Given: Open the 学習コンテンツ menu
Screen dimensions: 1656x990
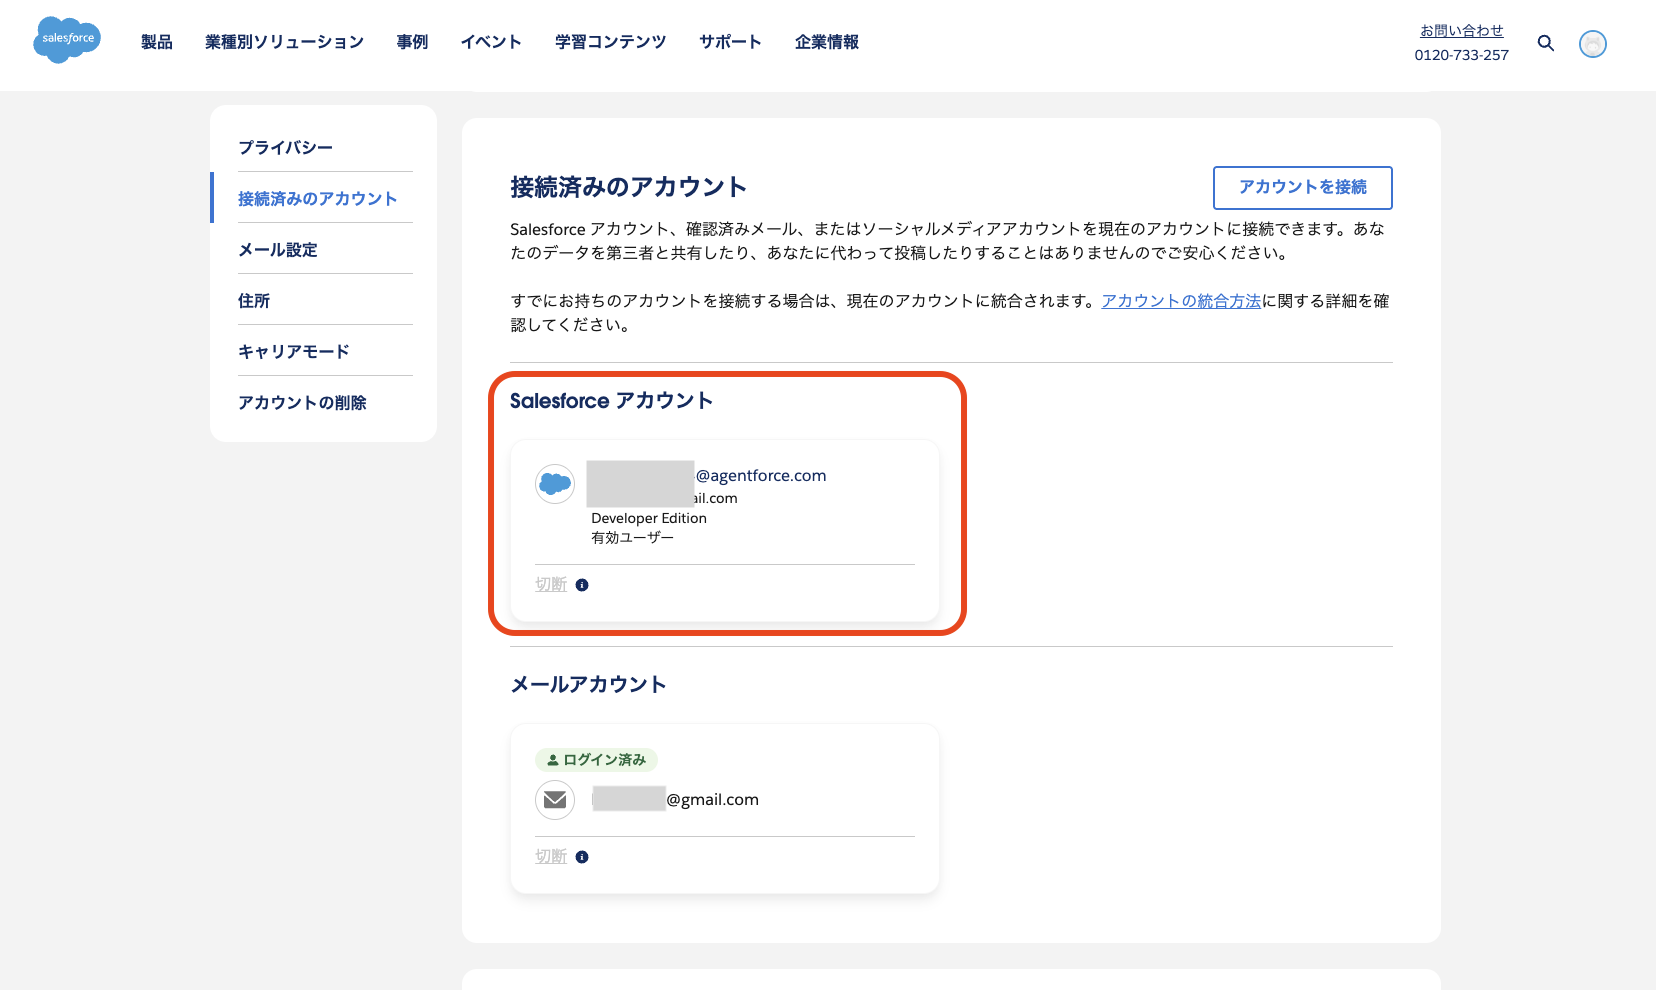Looking at the screenshot, I should (x=610, y=42).
